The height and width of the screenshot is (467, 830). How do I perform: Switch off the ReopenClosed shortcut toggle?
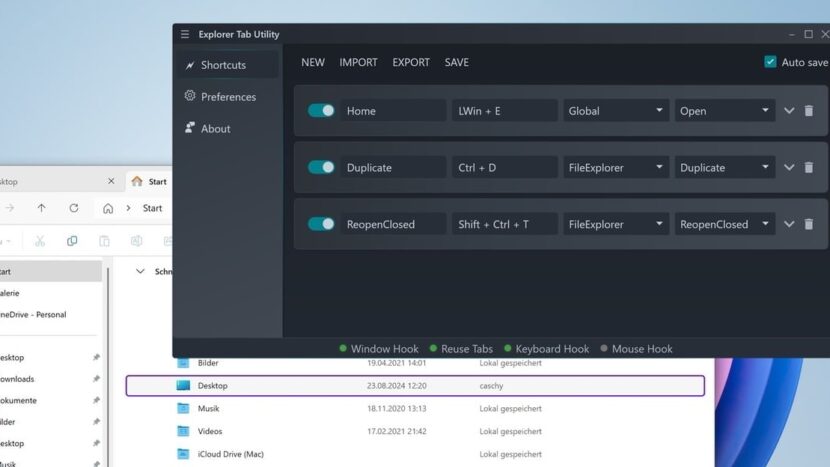click(321, 225)
